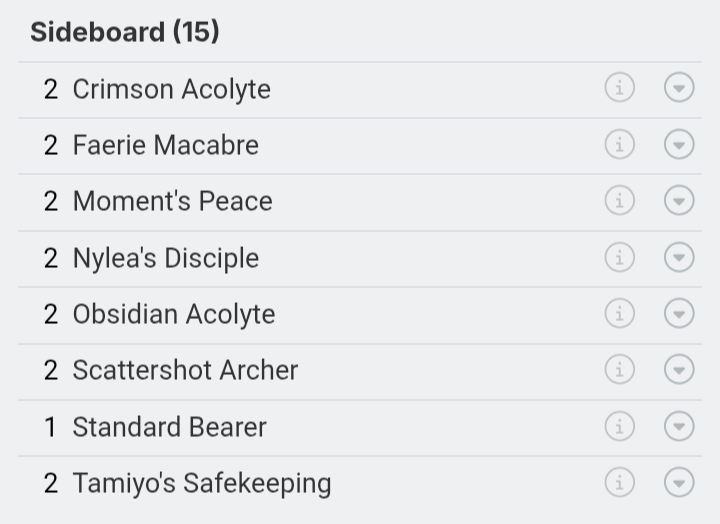Show info for Faerie Macabre
The width and height of the screenshot is (720, 524).
619,145
